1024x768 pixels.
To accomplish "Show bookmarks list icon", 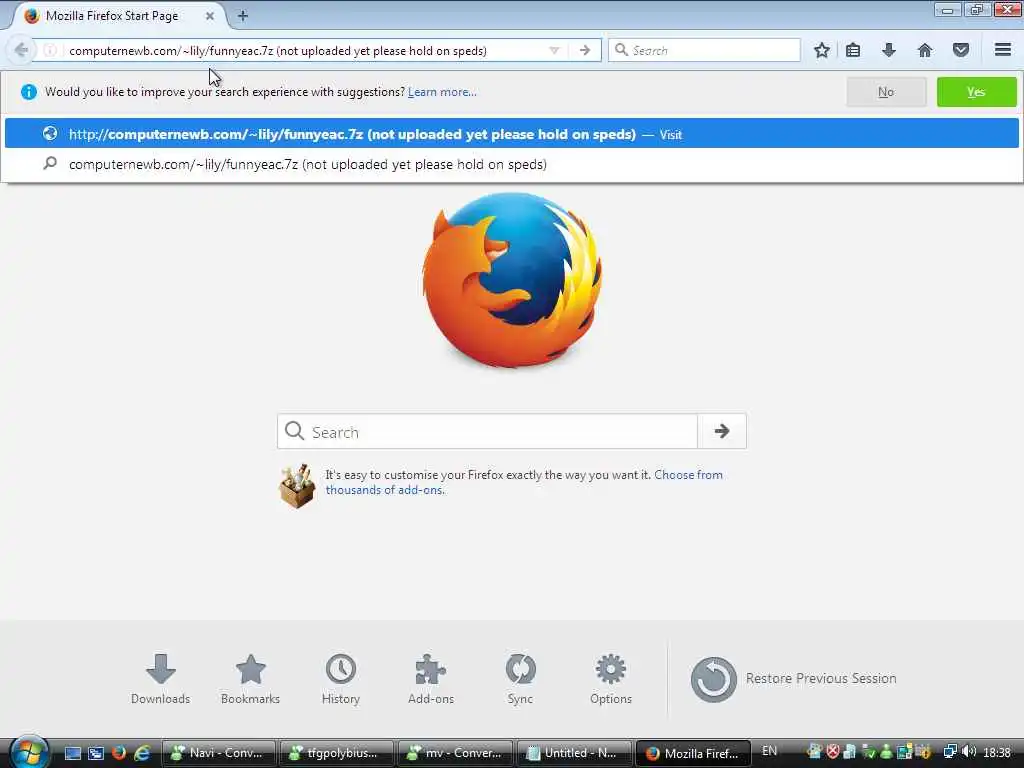I will tap(853, 50).
